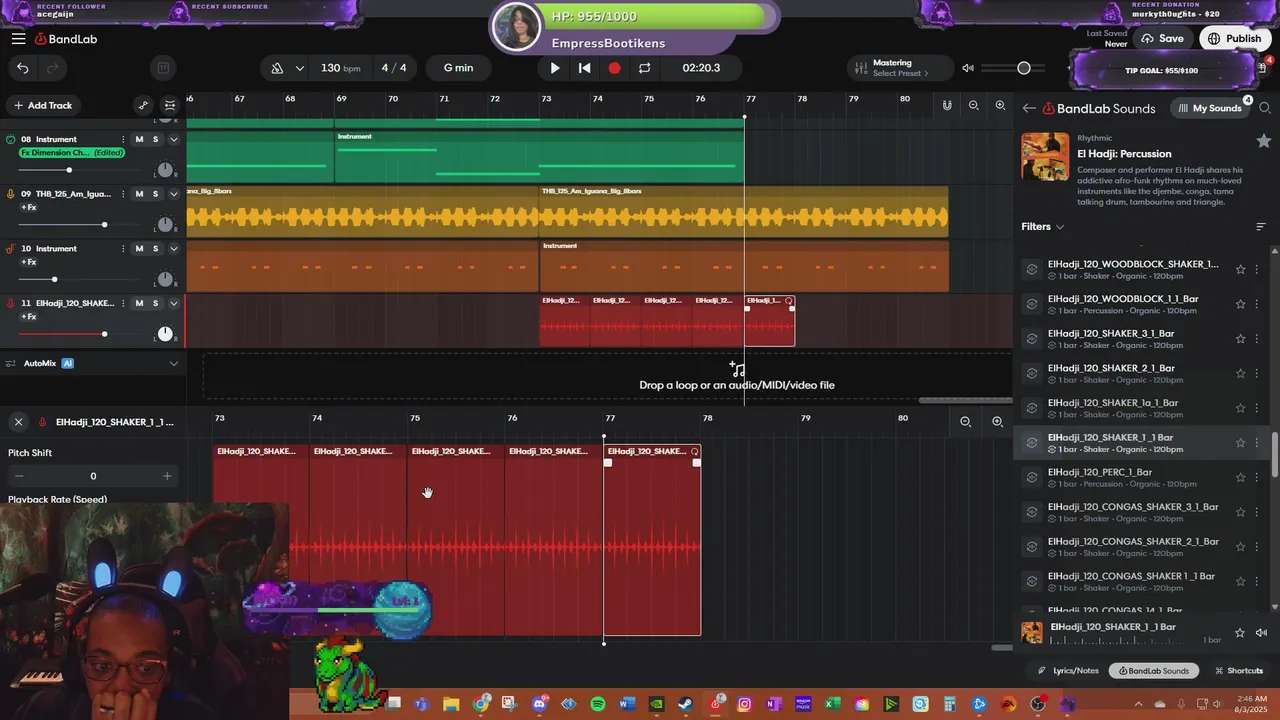Click the Undo arrow
This screenshot has width=1280, height=720.
pyautogui.click(x=23, y=68)
